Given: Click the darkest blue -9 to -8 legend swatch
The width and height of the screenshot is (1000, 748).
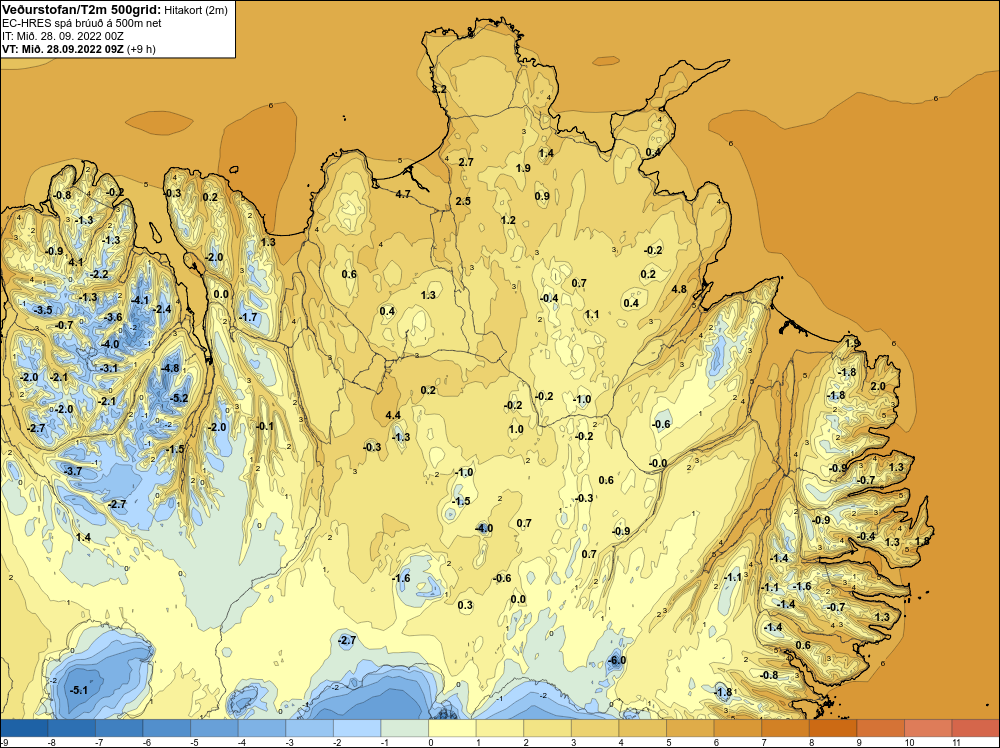Looking at the screenshot, I should [x=24, y=728].
